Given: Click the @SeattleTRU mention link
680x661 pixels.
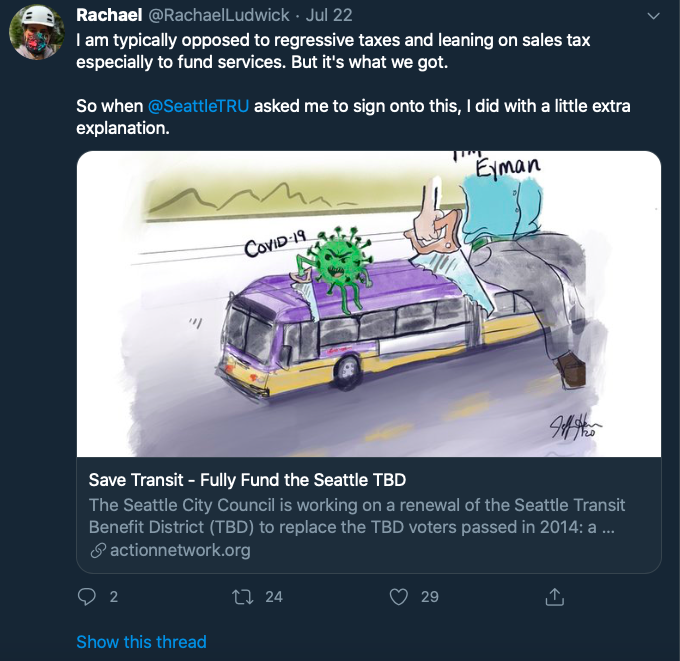Looking at the screenshot, I should [x=198, y=107].
